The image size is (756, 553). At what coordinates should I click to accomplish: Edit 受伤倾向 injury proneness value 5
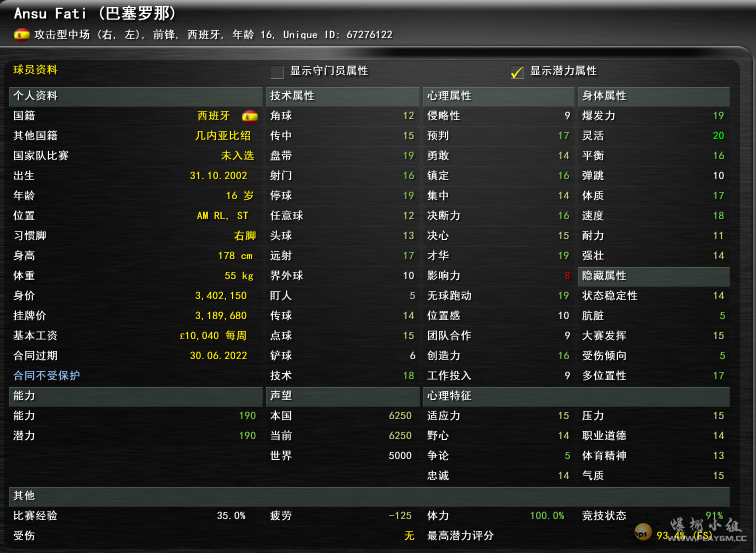722,356
